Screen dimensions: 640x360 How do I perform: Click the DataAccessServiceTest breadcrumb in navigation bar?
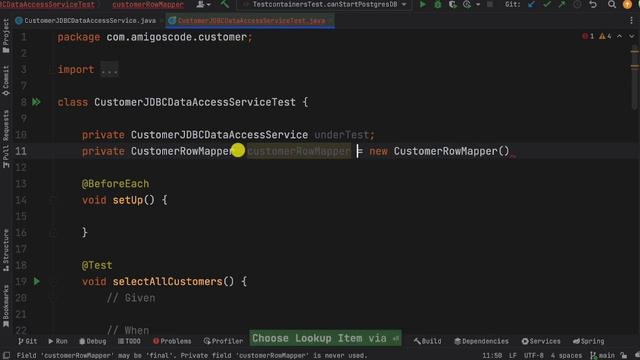[x=47, y=4]
